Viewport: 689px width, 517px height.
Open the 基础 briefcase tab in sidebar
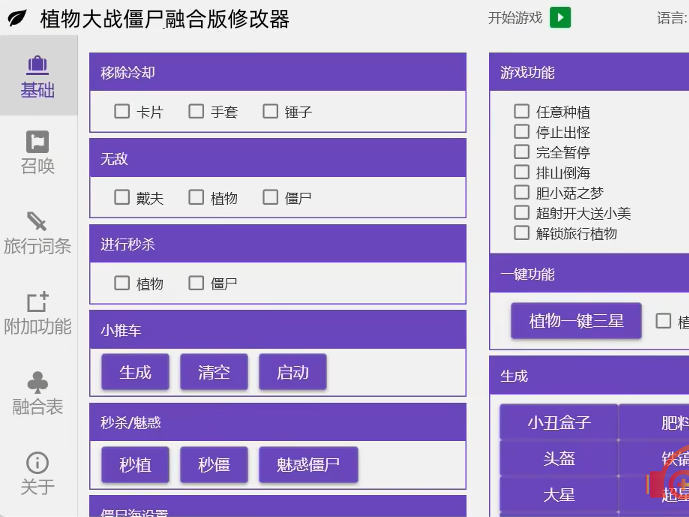(38, 77)
